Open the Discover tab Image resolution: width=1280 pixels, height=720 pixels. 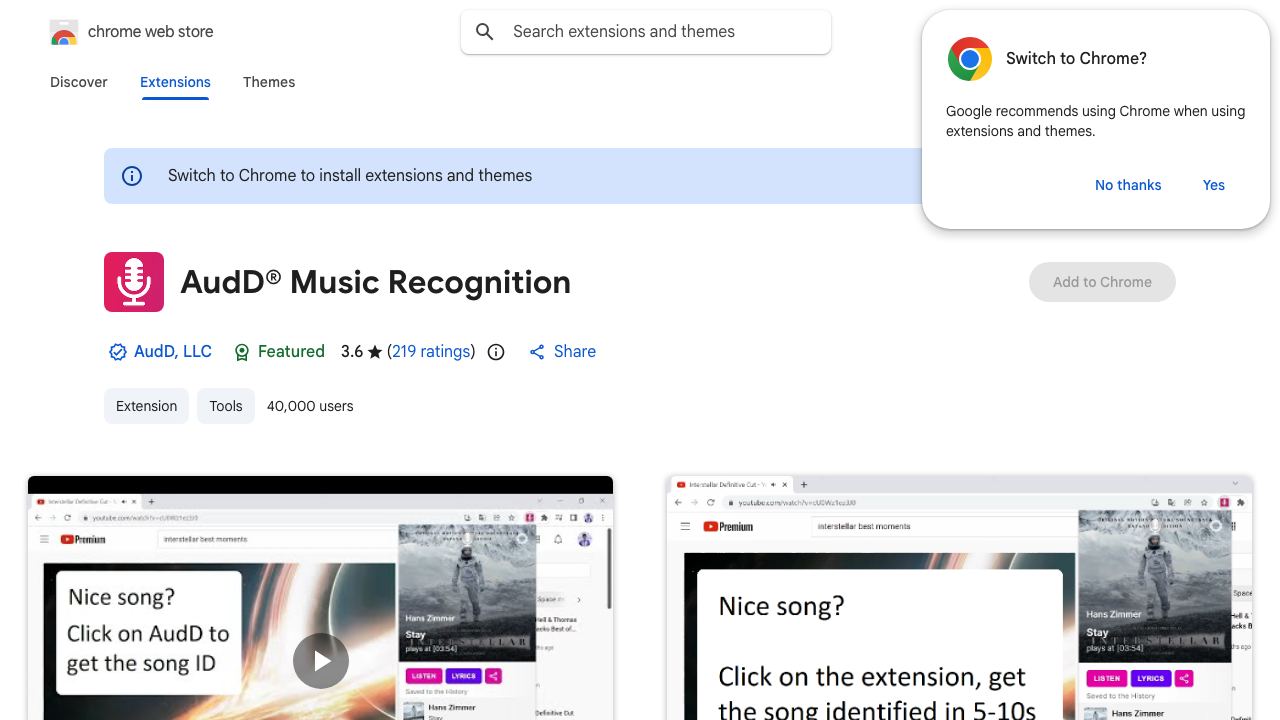pos(79,82)
